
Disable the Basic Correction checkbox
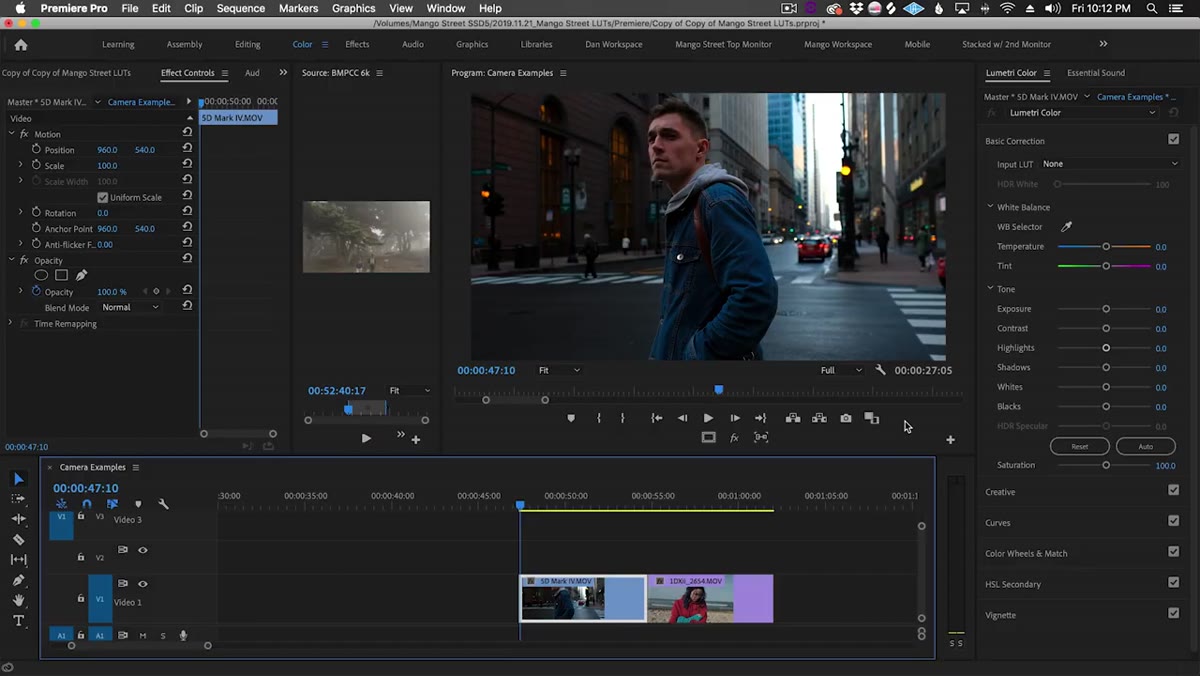tap(1173, 140)
